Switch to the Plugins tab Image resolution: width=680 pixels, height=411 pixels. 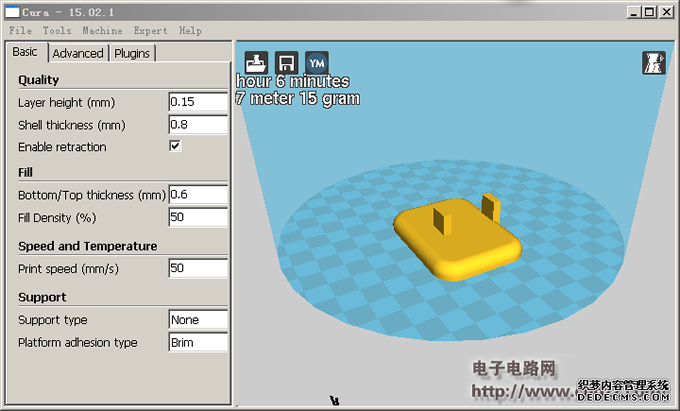pyautogui.click(x=132, y=53)
